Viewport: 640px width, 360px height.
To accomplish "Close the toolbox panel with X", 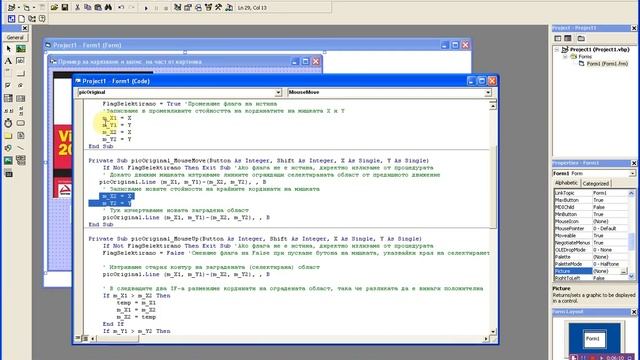I will point(25,28).
